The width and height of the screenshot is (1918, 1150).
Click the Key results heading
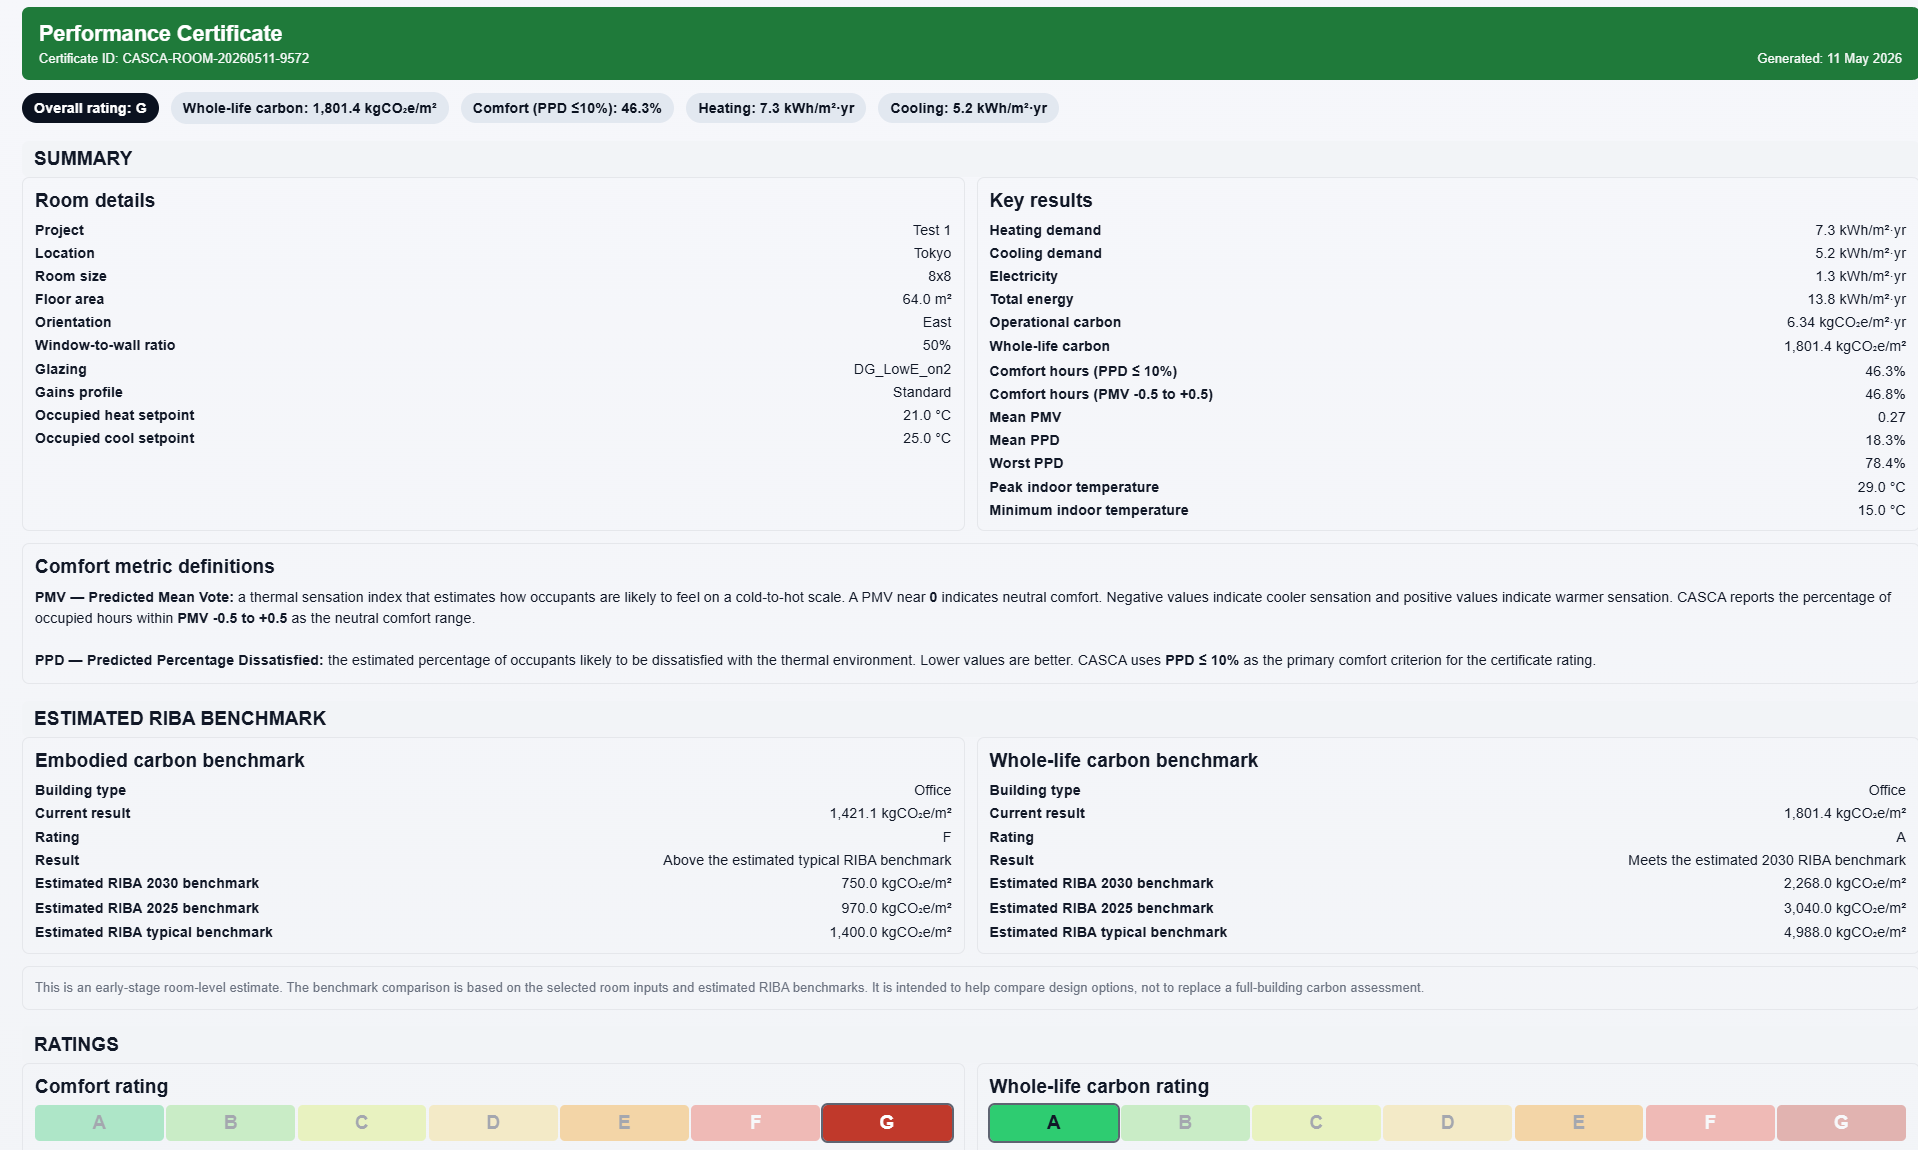tap(1041, 200)
